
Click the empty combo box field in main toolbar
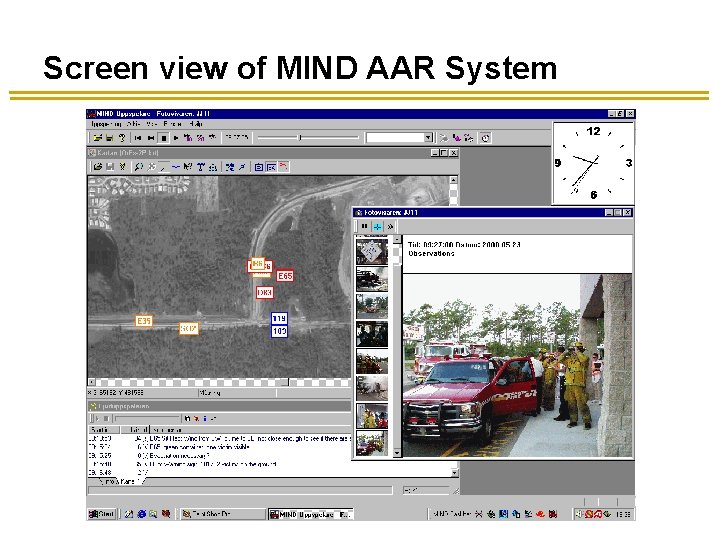tap(395, 137)
